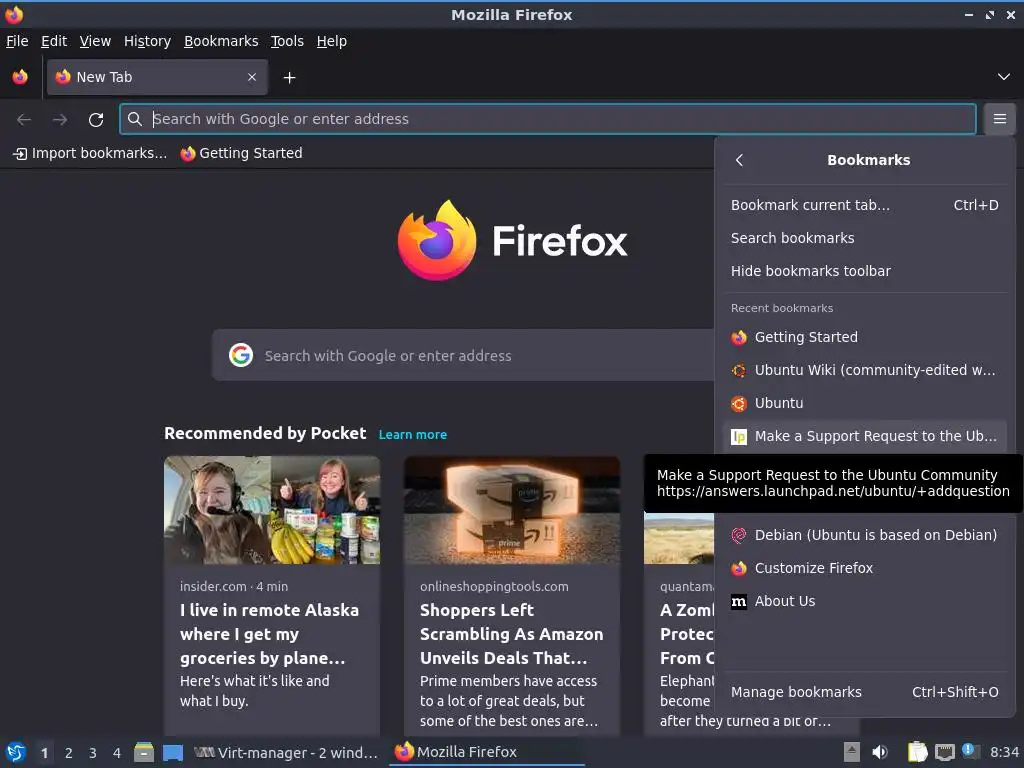Viewport: 1024px width, 768px height.
Task: Open the Edit menu
Action: [x=54, y=41]
